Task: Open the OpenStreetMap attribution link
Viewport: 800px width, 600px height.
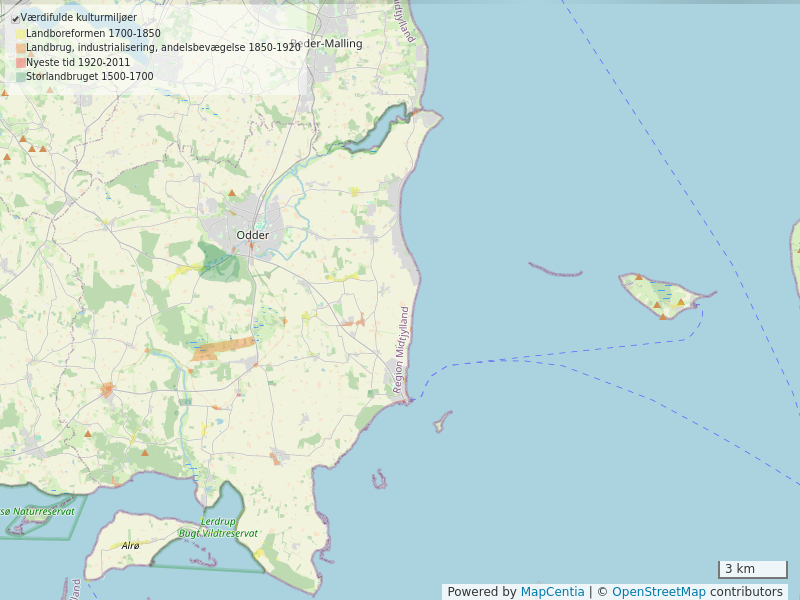Action: click(659, 592)
